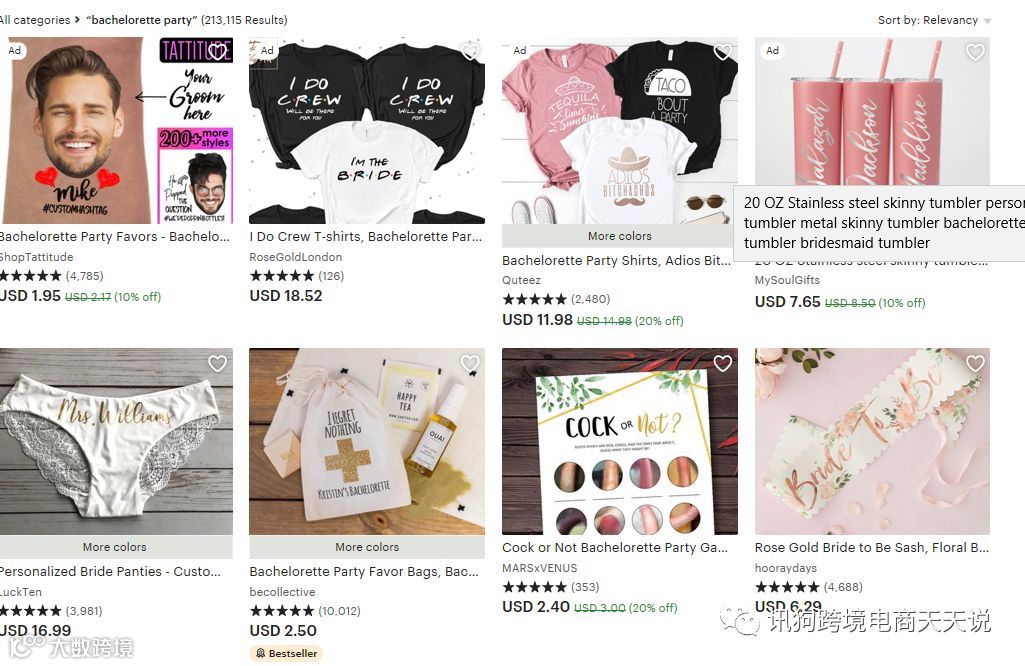Open the Sort by Relevancy dropdown
Screen dimensions: 1025x666
coord(934,20)
